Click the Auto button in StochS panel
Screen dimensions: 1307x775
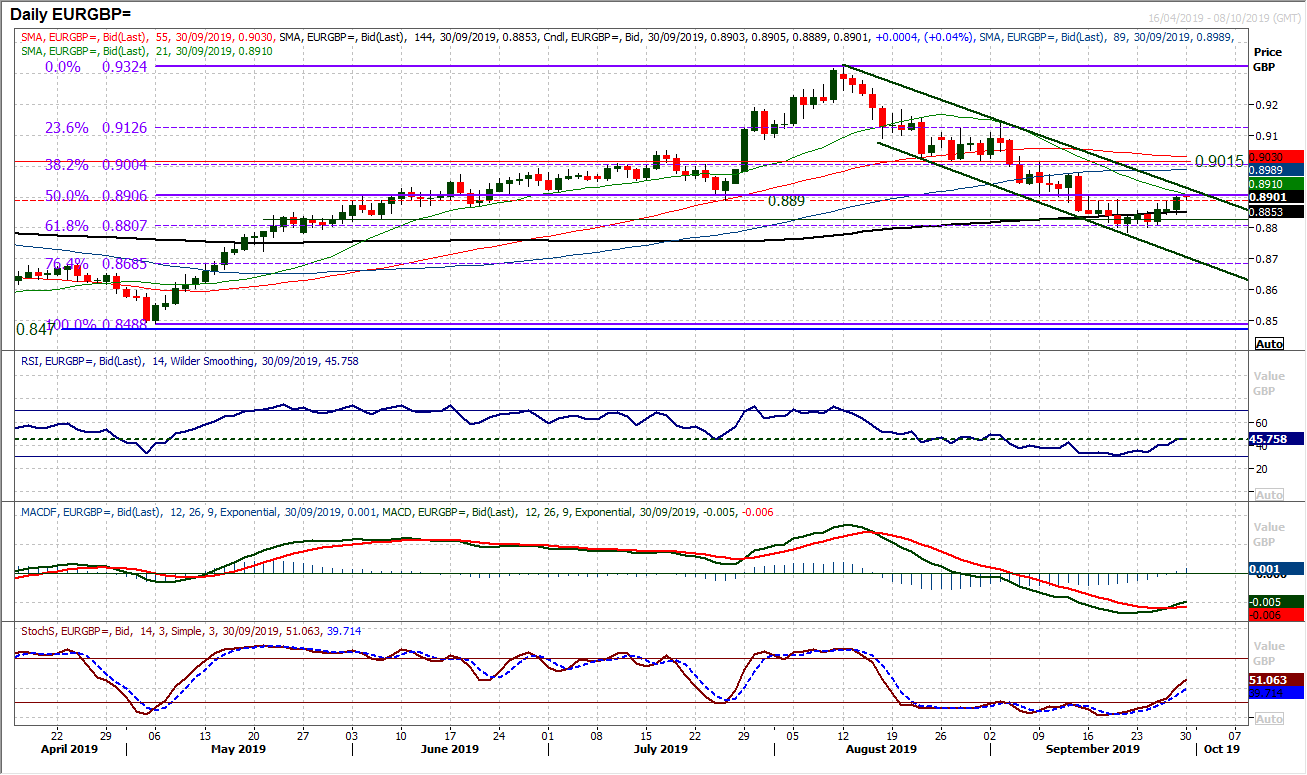click(1269, 719)
